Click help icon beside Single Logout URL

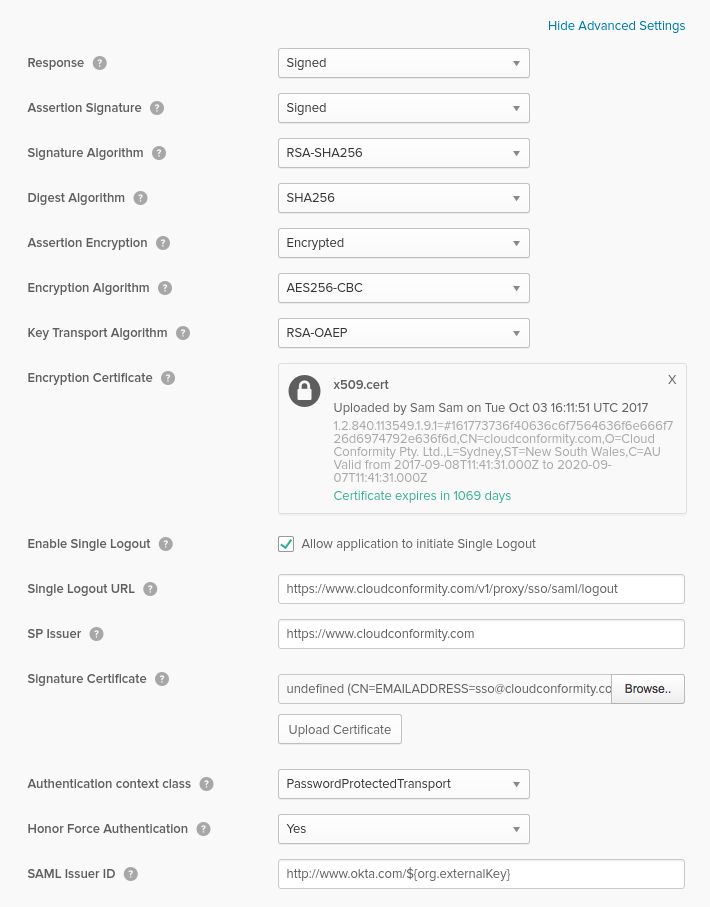coord(150,589)
